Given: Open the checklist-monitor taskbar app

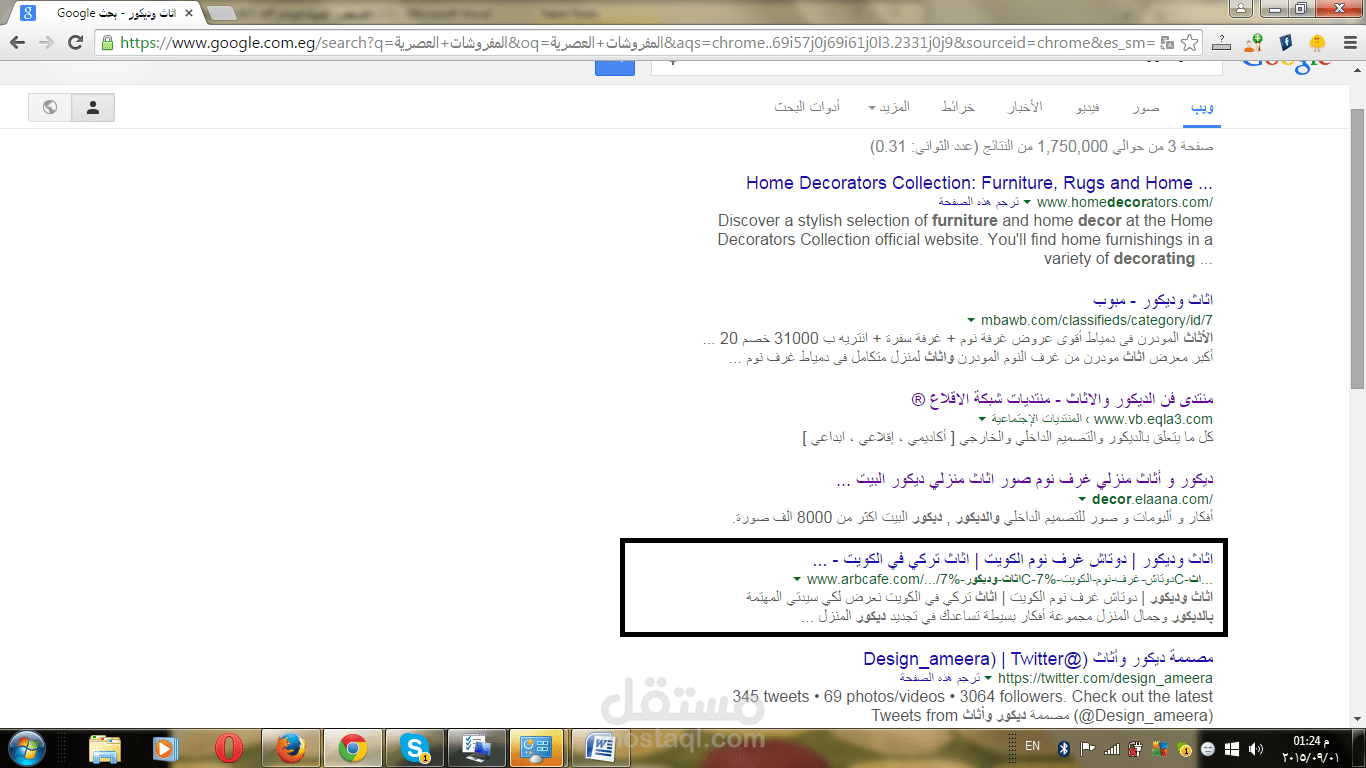Looking at the screenshot, I should pos(476,747).
